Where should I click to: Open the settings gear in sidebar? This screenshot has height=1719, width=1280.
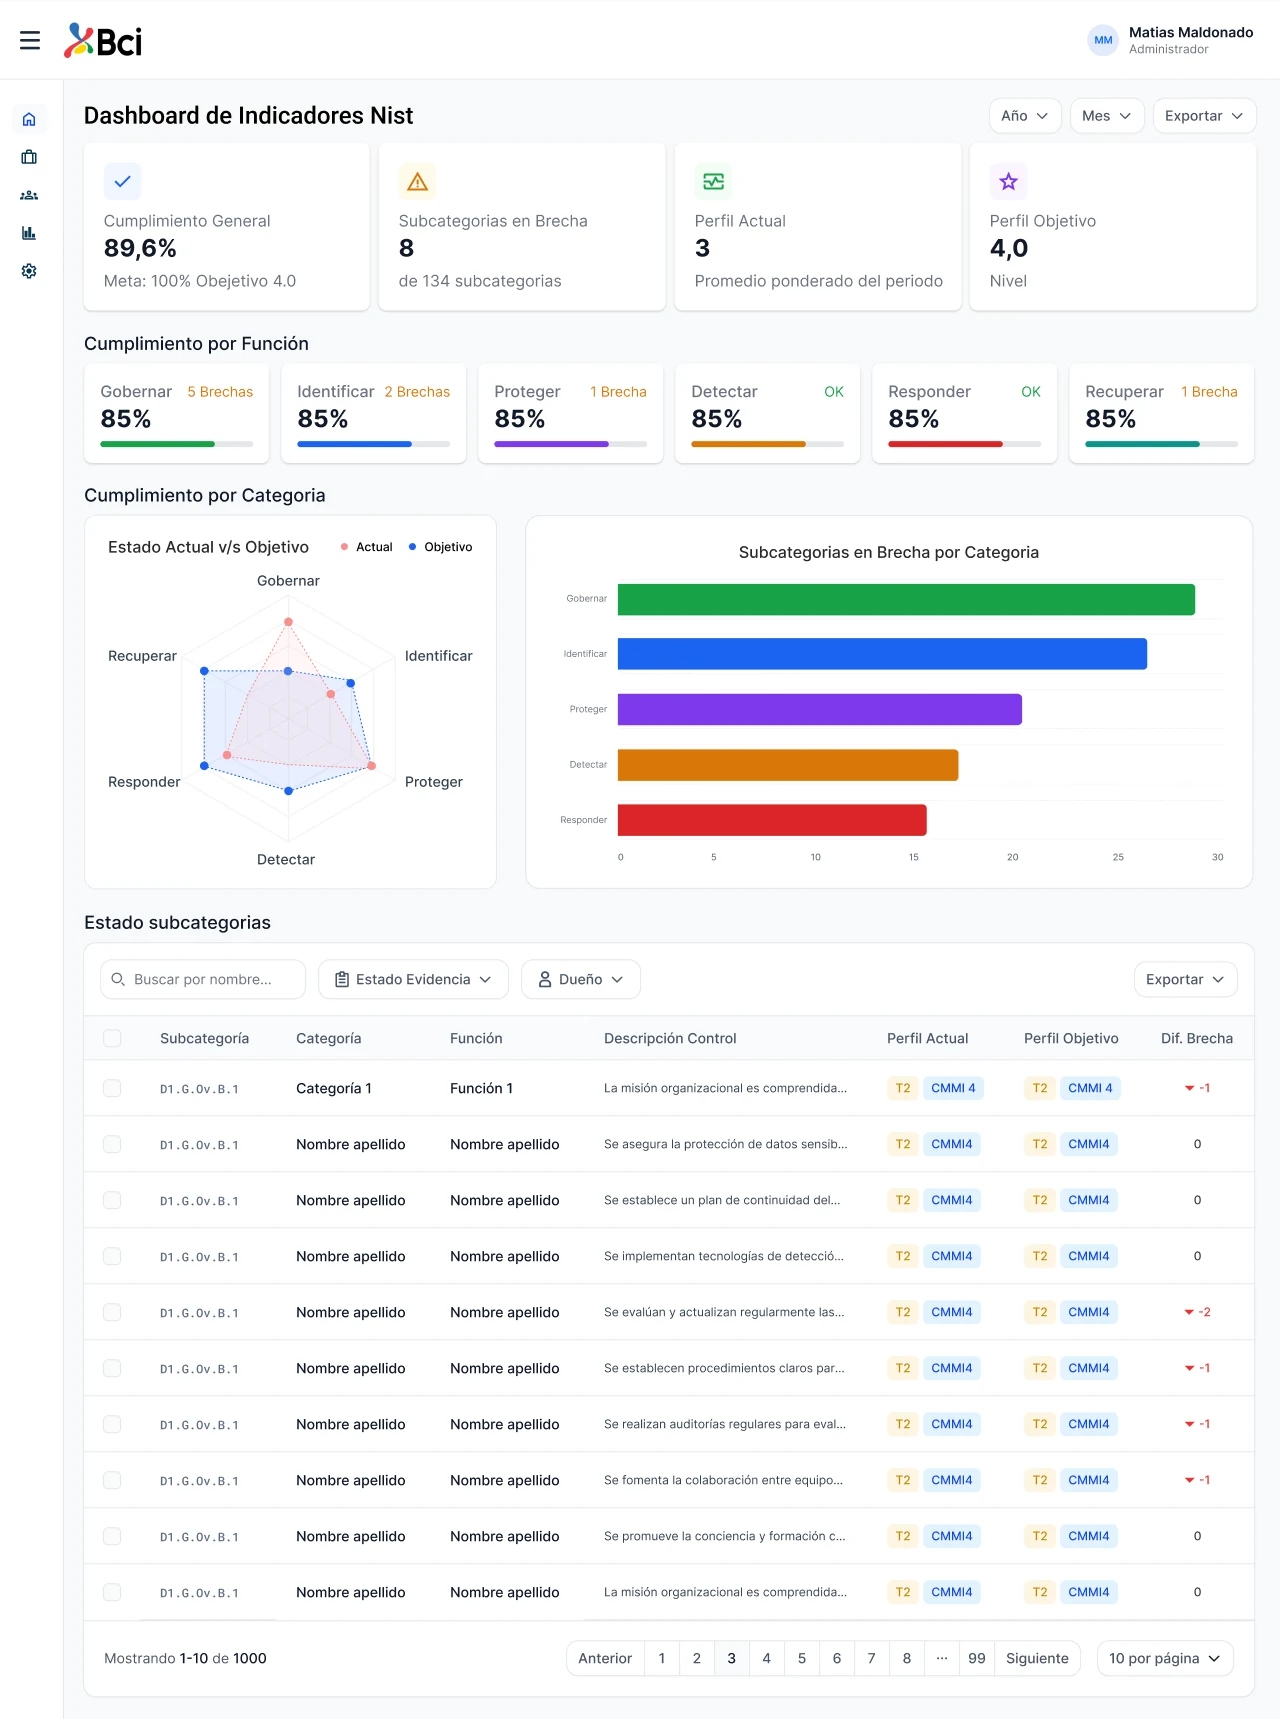(29, 271)
